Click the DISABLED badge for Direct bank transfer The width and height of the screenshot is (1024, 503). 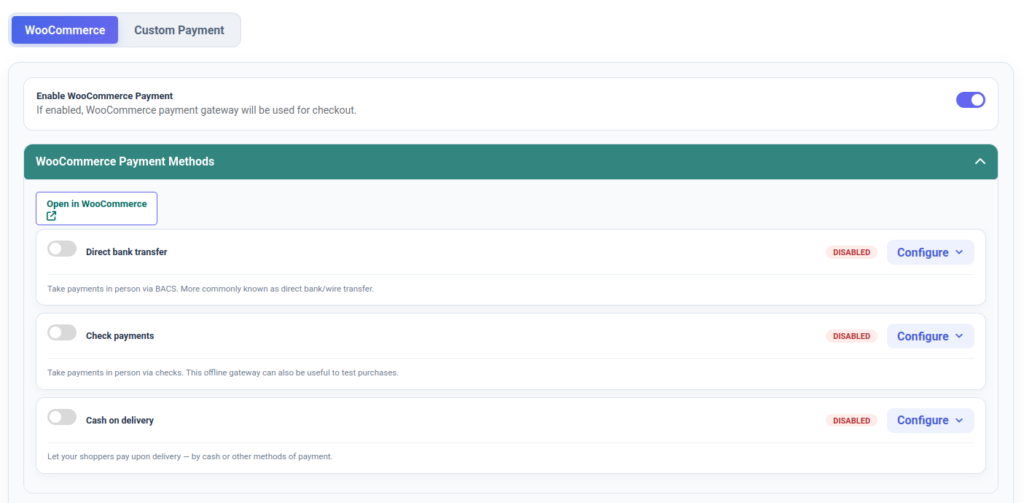click(x=852, y=252)
